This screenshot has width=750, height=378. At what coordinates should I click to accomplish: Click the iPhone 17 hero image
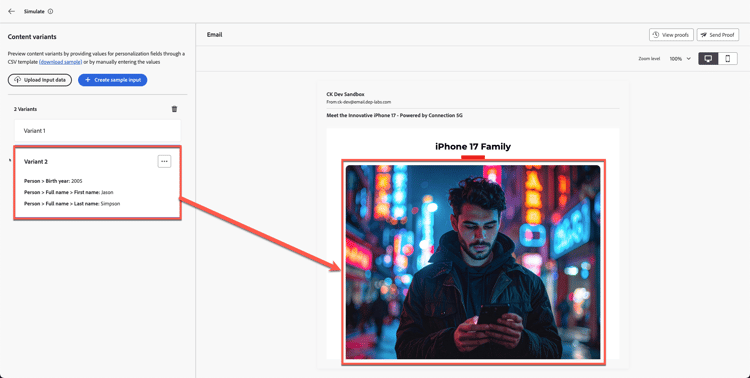pyautogui.click(x=473, y=262)
